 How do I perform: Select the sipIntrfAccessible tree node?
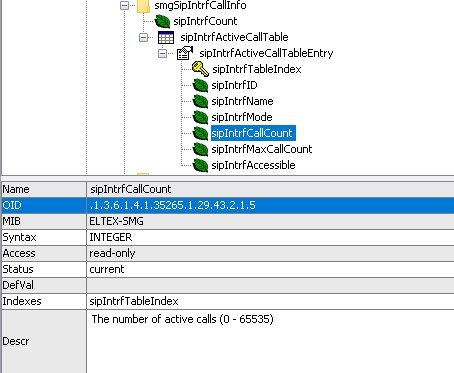click(x=253, y=165)
